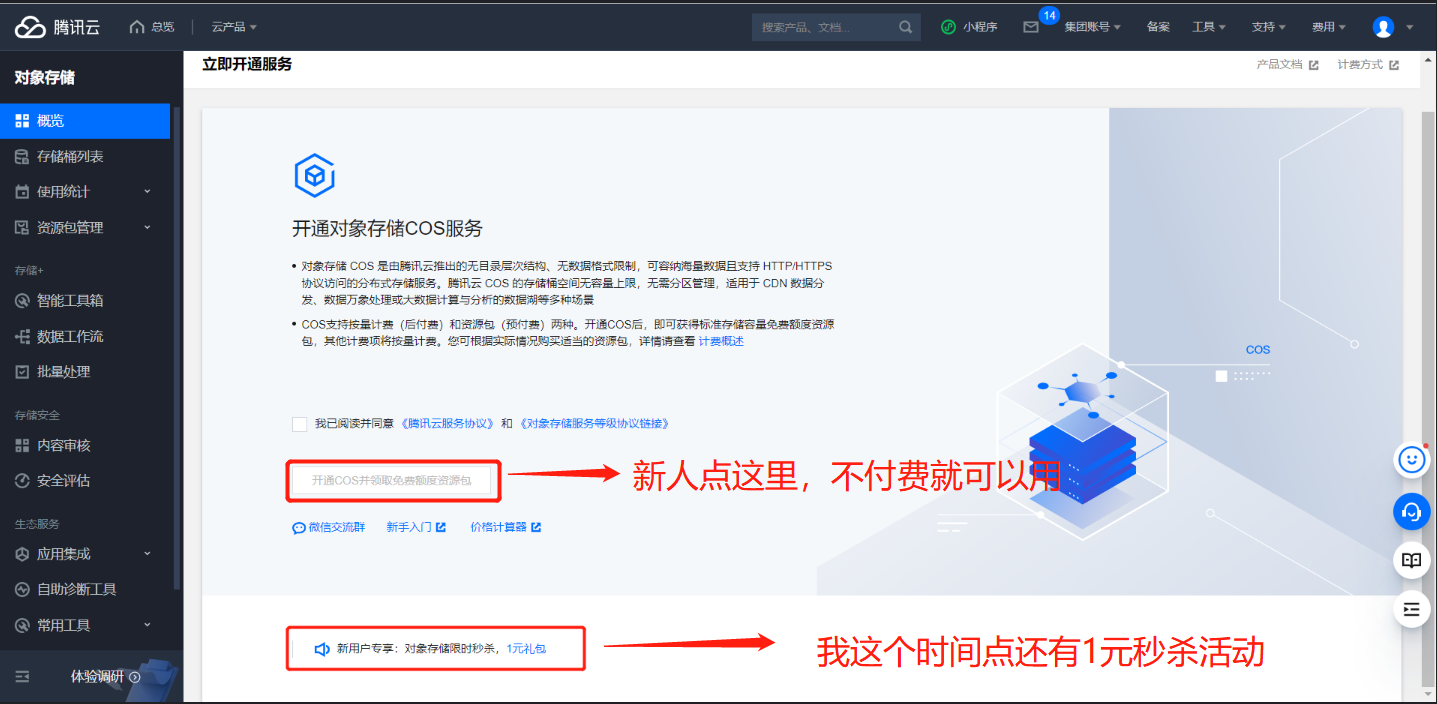The image size is (1437, 704).
Task: Click the speaker icon beside 新用户专享
Action: click(x=322, y=649)
